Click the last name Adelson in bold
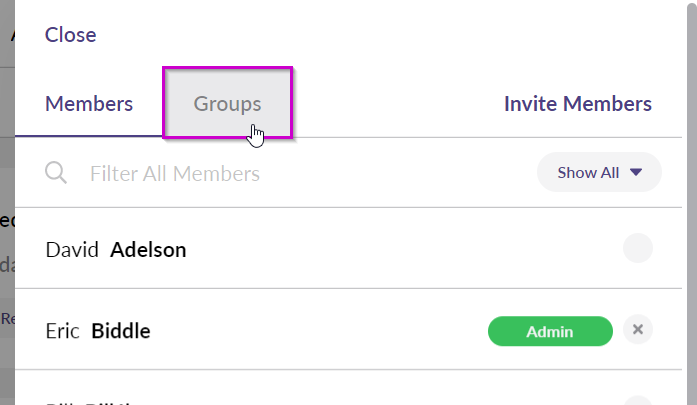Screen dimensions: 697x405 148,249
